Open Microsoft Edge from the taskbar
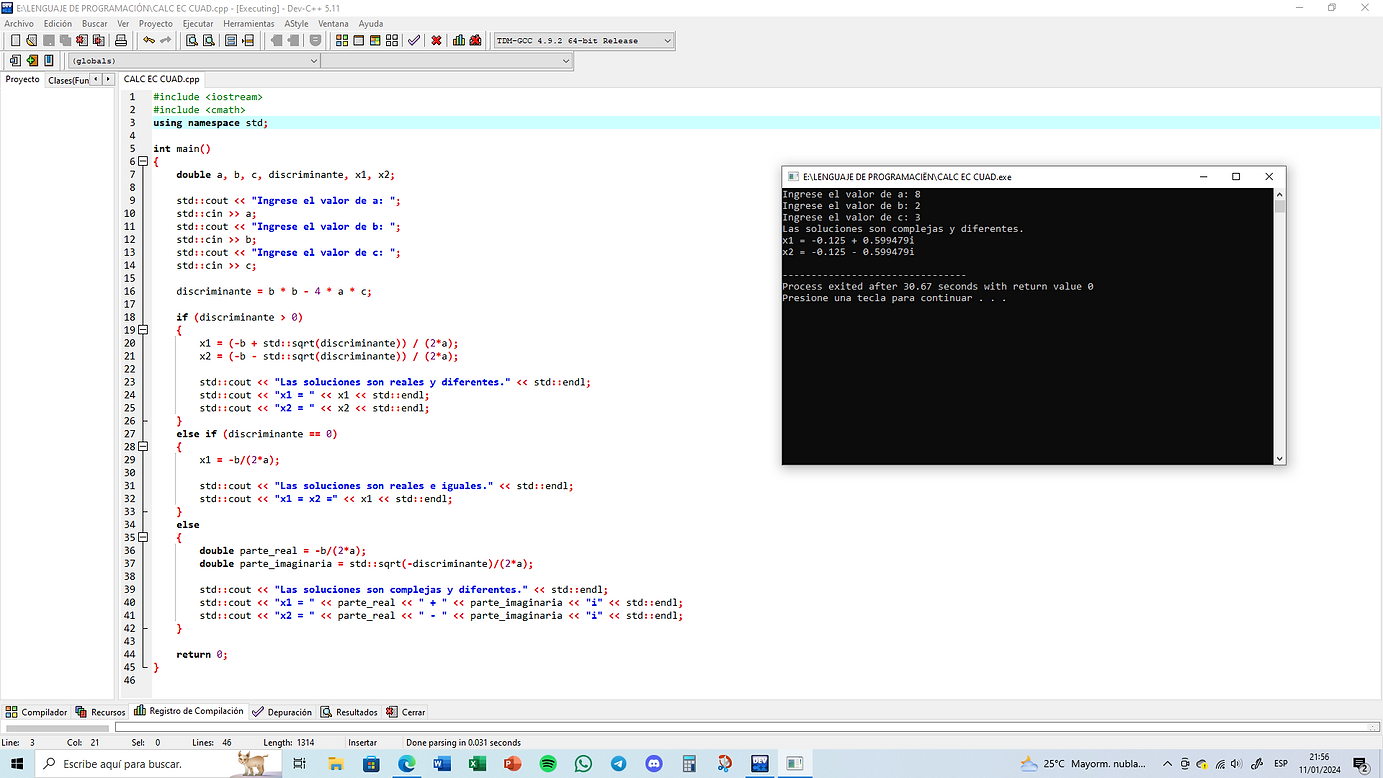Viewport: 1383px width, 778px height. [x=406, y=763]
